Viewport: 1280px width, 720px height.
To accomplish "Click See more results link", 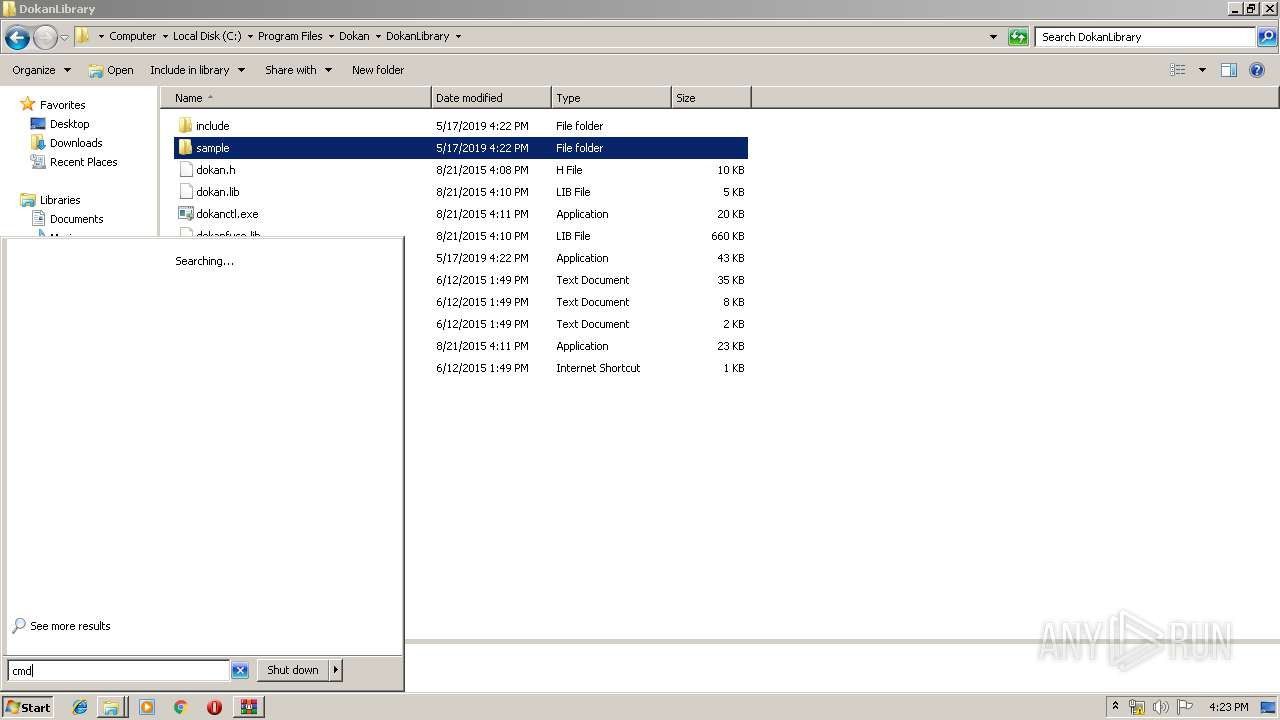I will [70, 626].
